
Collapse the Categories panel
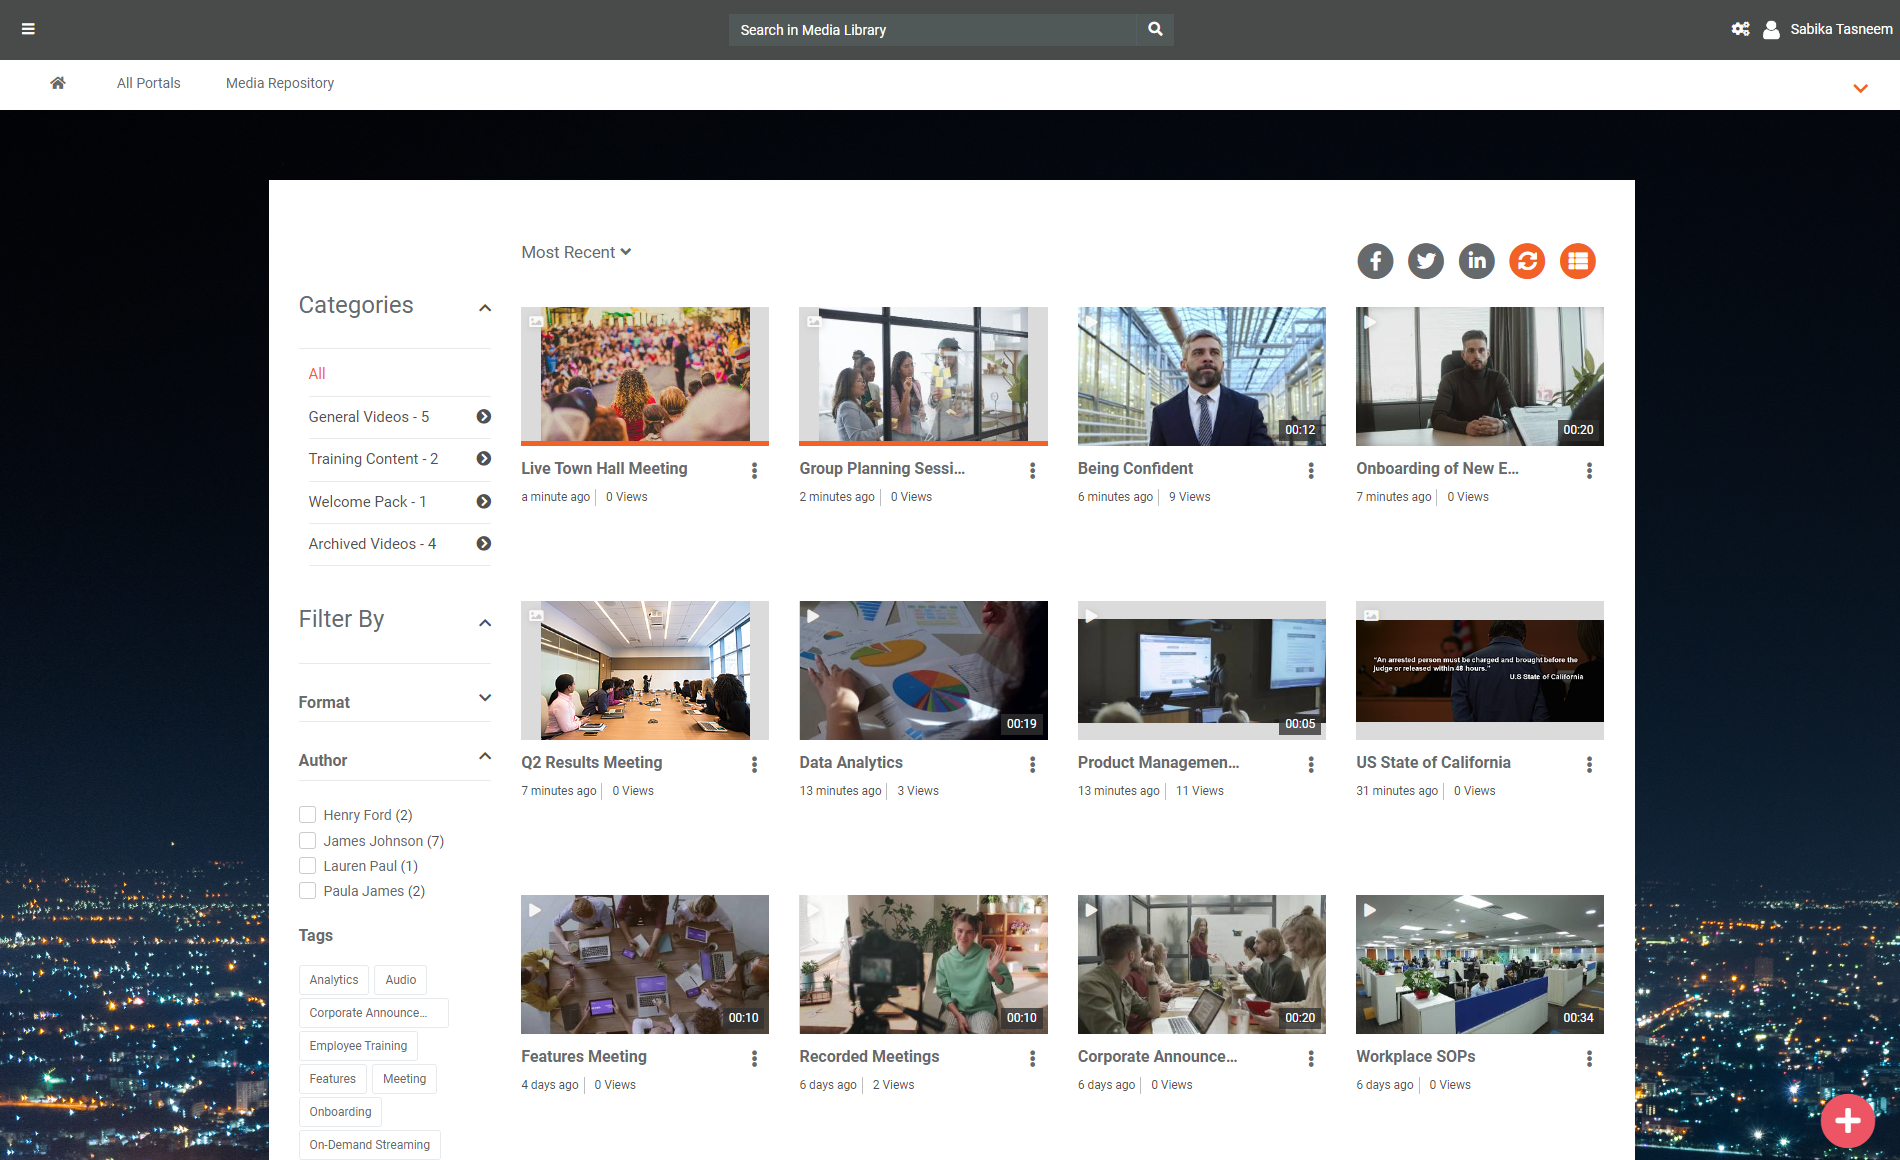pyautogui.click(x=485, y=308)
